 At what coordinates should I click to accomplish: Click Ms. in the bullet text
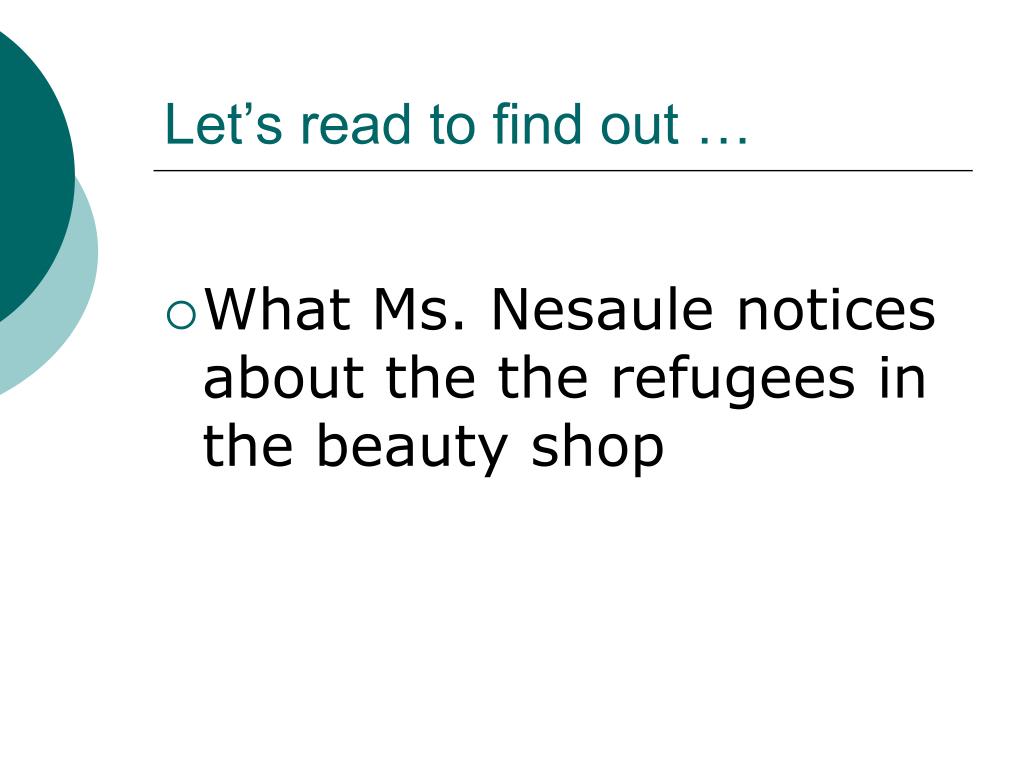(419, 309)
